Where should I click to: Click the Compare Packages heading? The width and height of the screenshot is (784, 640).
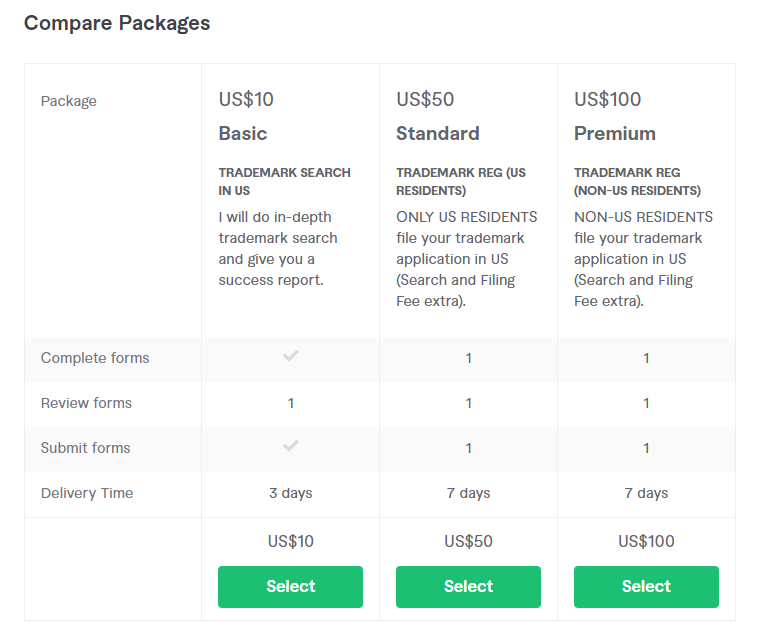point(117,23)
